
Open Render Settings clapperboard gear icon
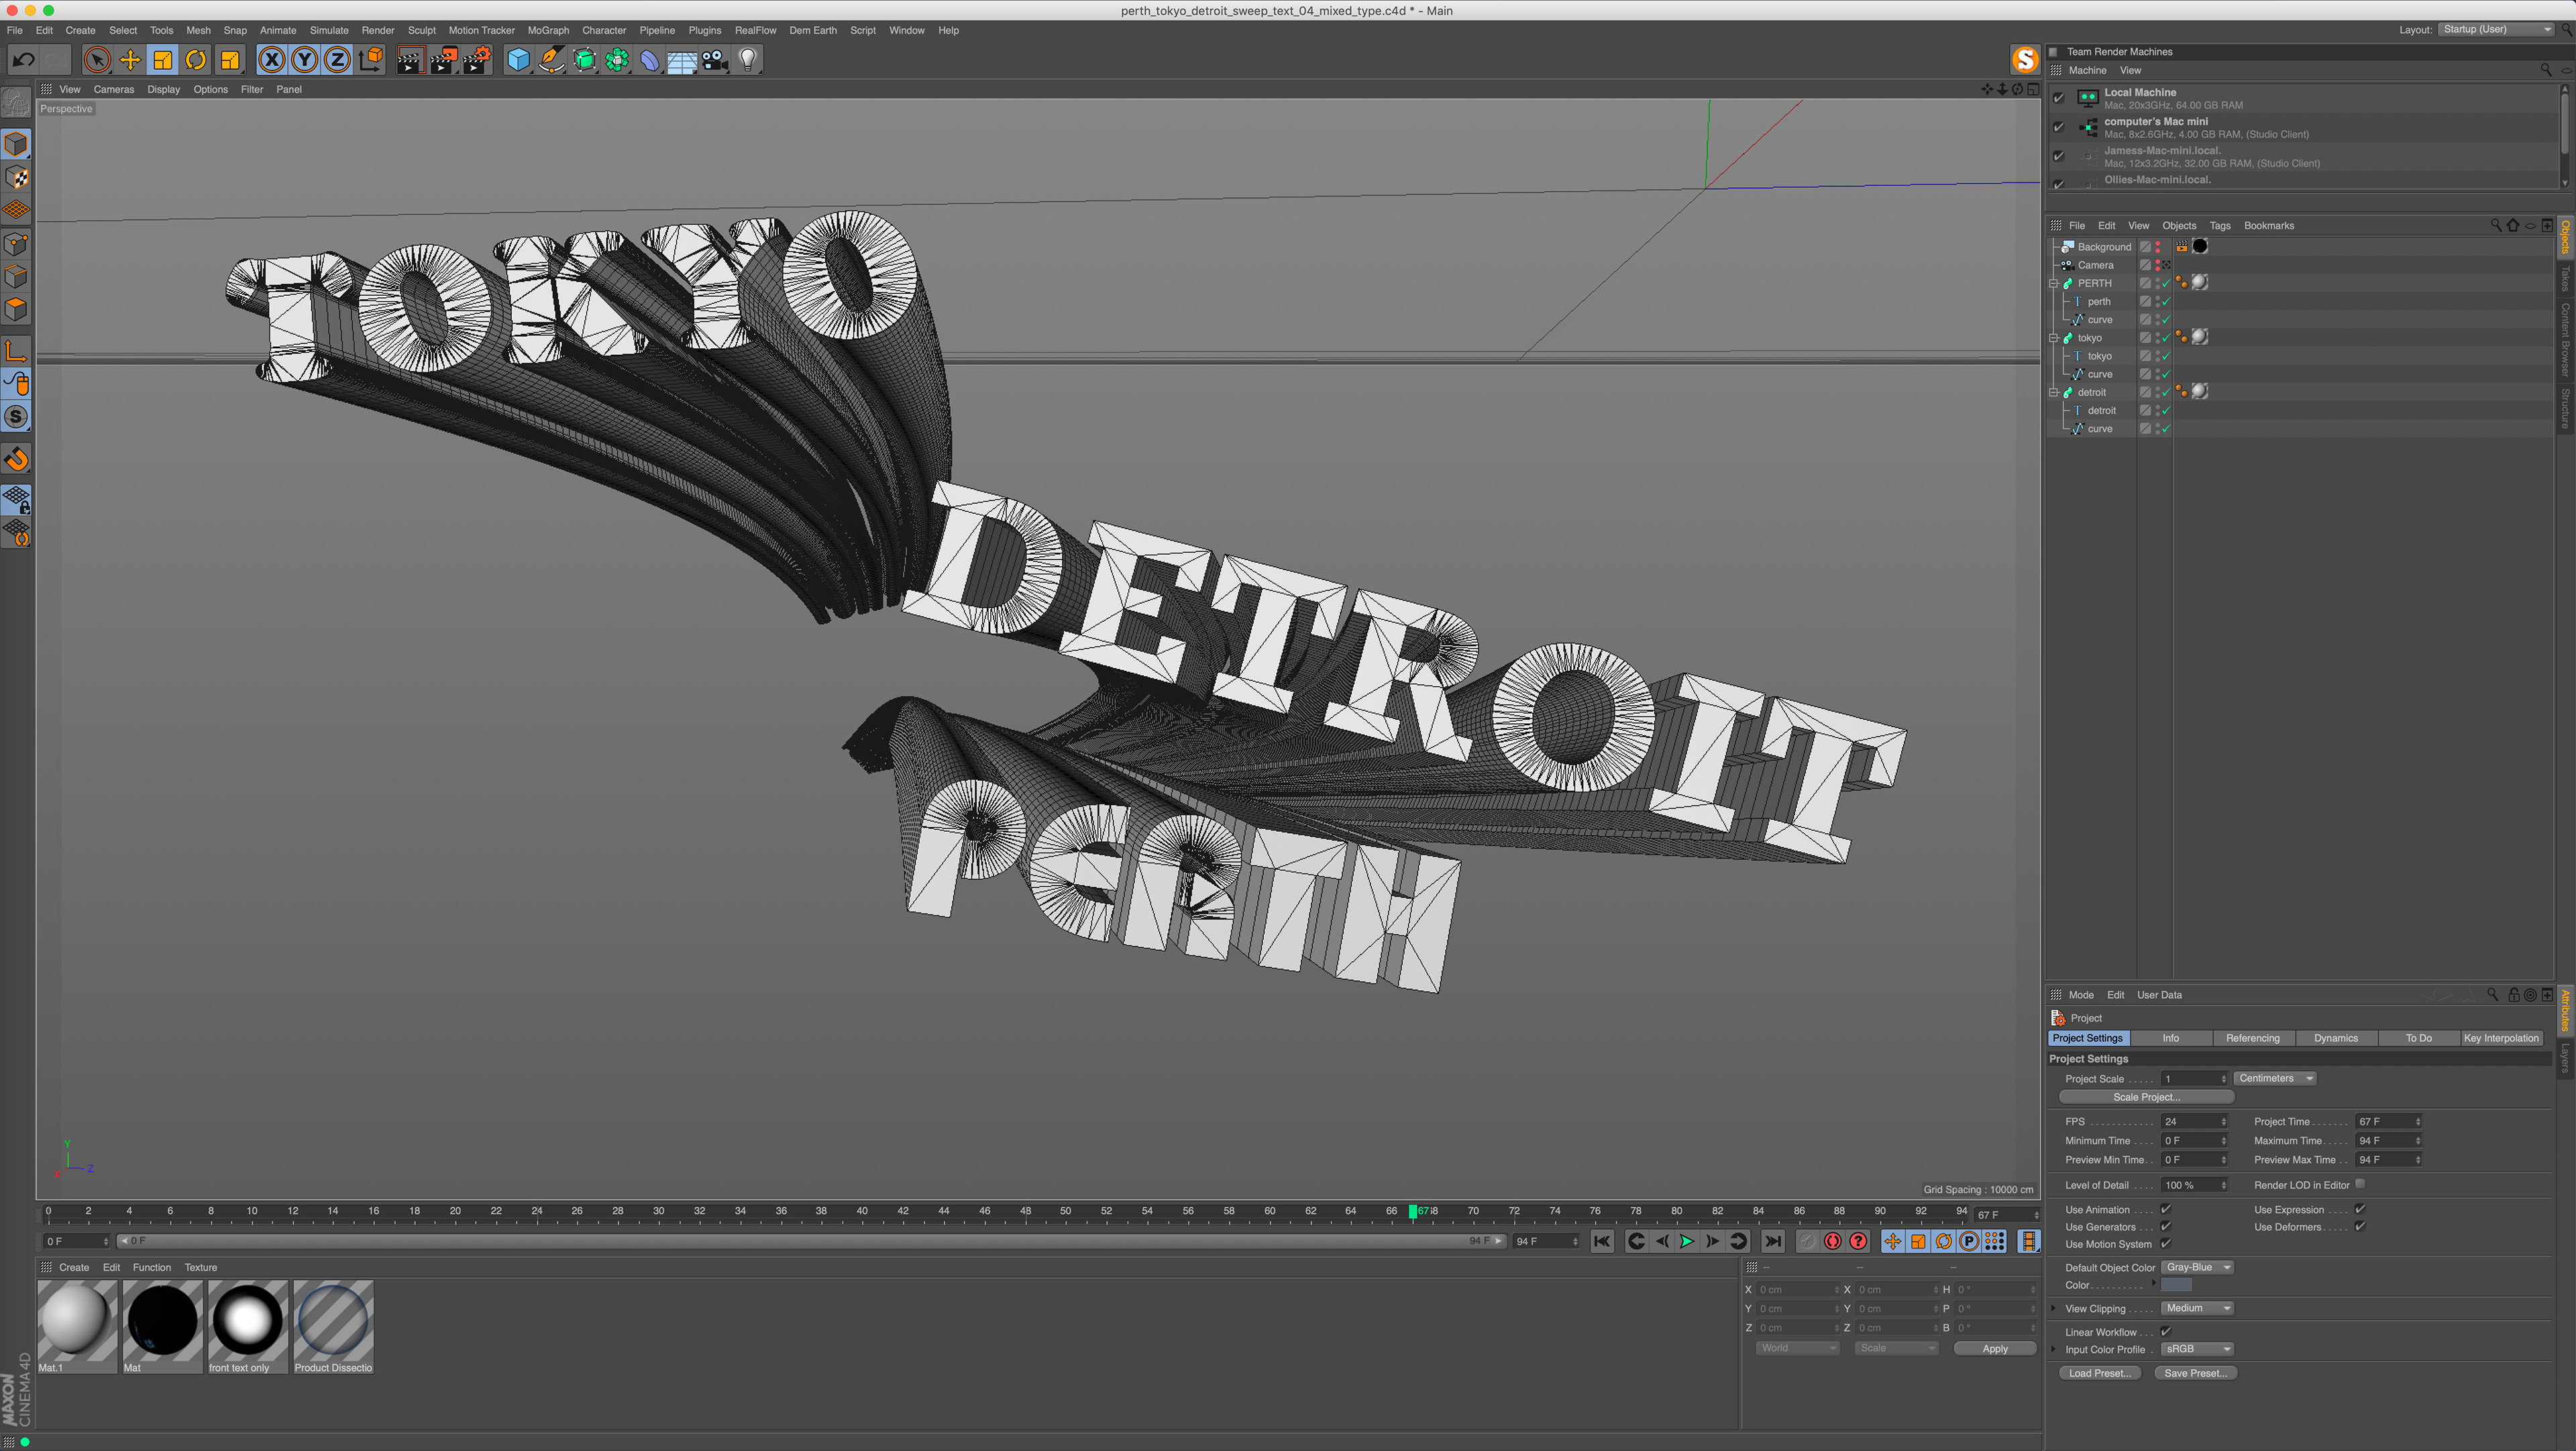[476, 61]
